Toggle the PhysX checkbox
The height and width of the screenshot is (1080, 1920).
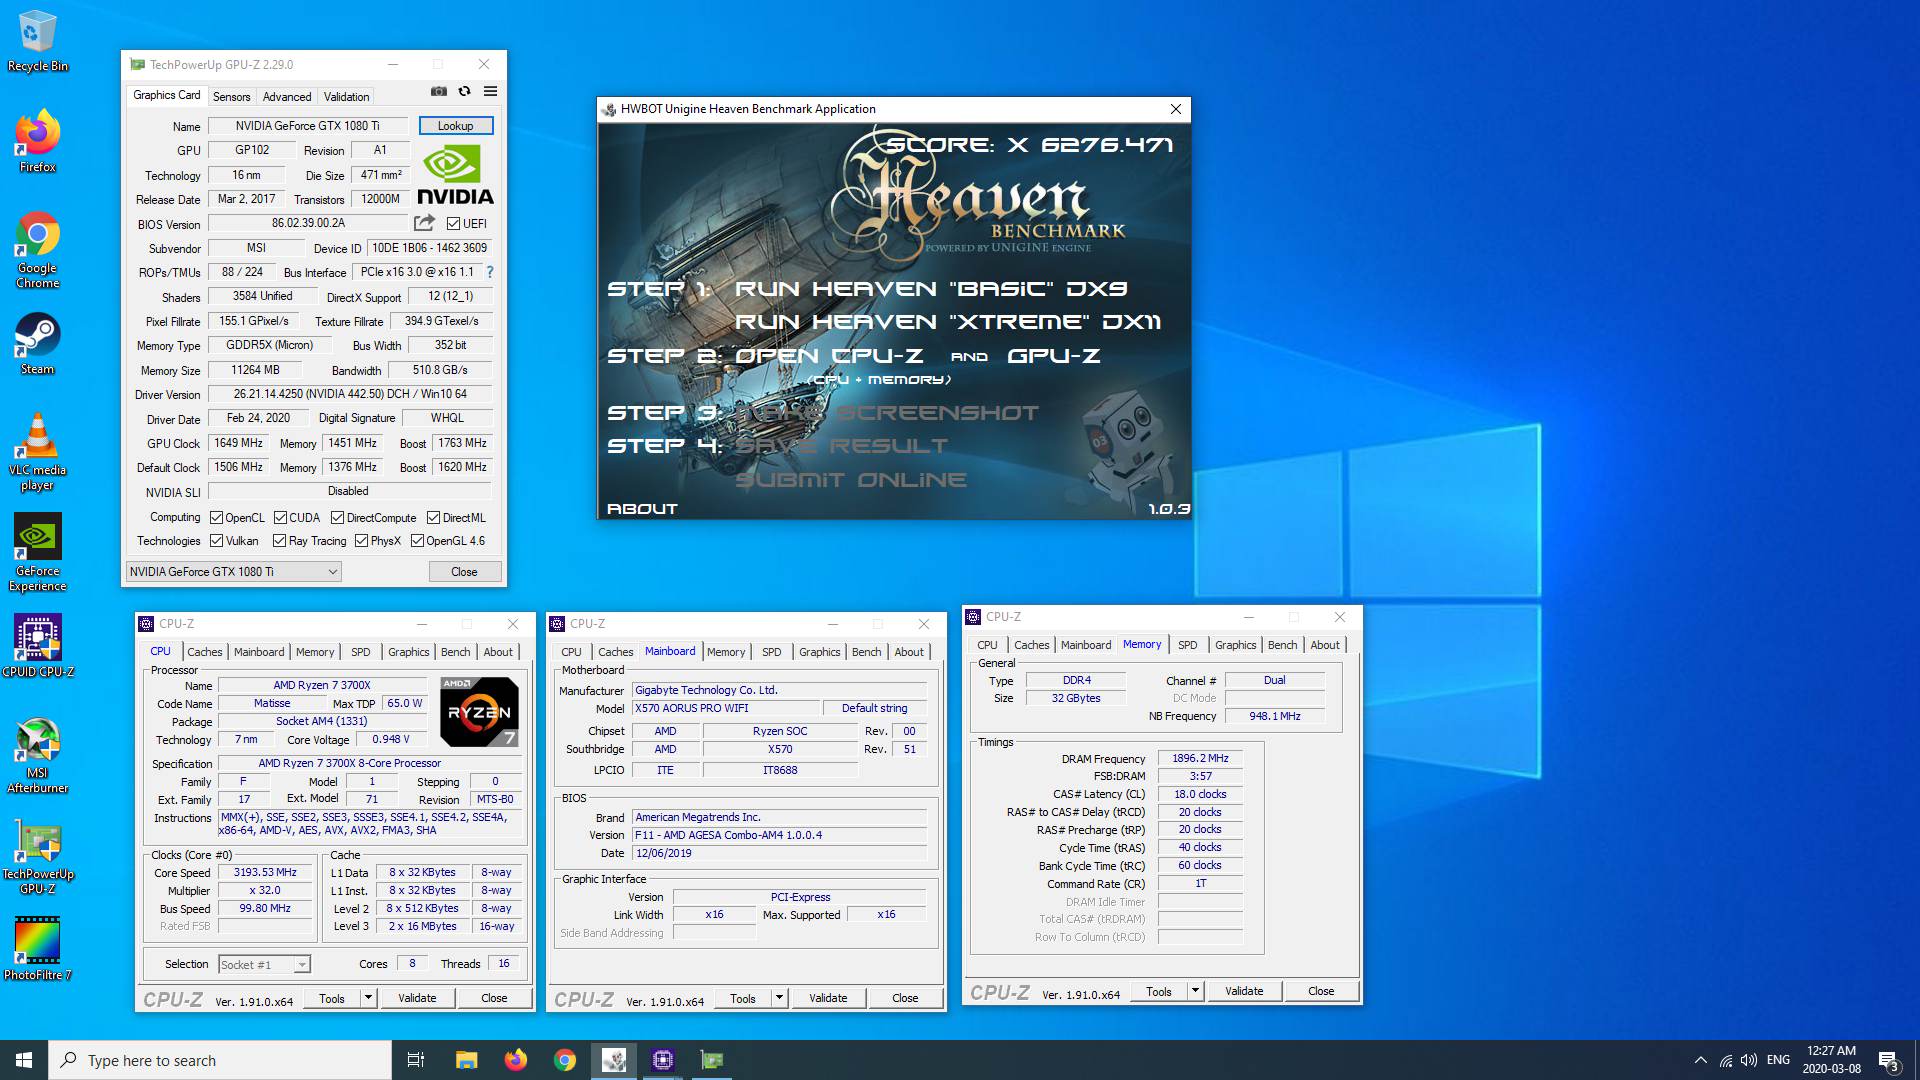pos(361,541)
